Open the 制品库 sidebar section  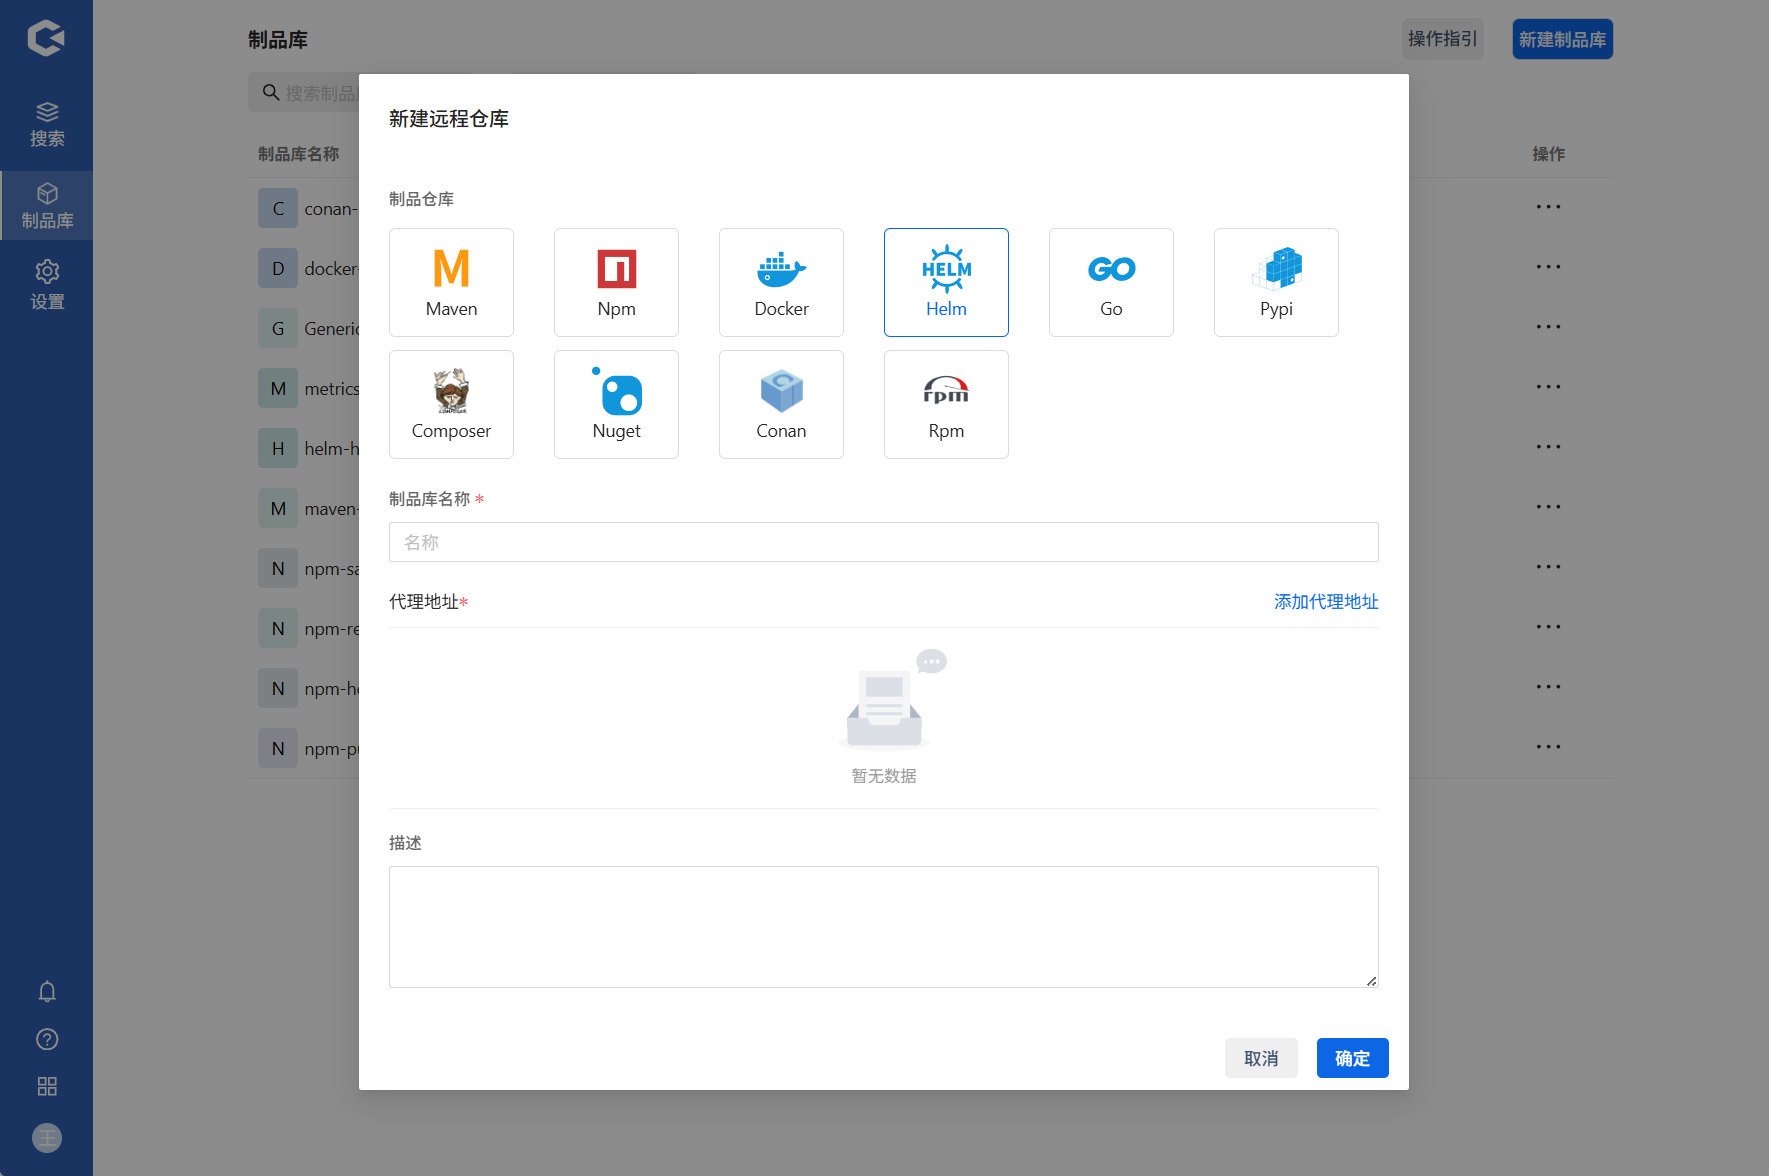(47, 206)
